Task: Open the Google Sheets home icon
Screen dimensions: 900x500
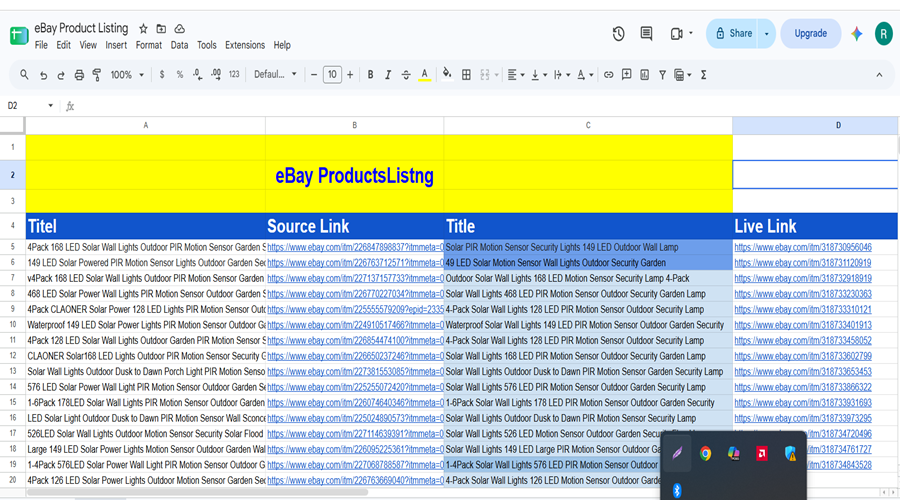Action: click(x=19, y=36)
